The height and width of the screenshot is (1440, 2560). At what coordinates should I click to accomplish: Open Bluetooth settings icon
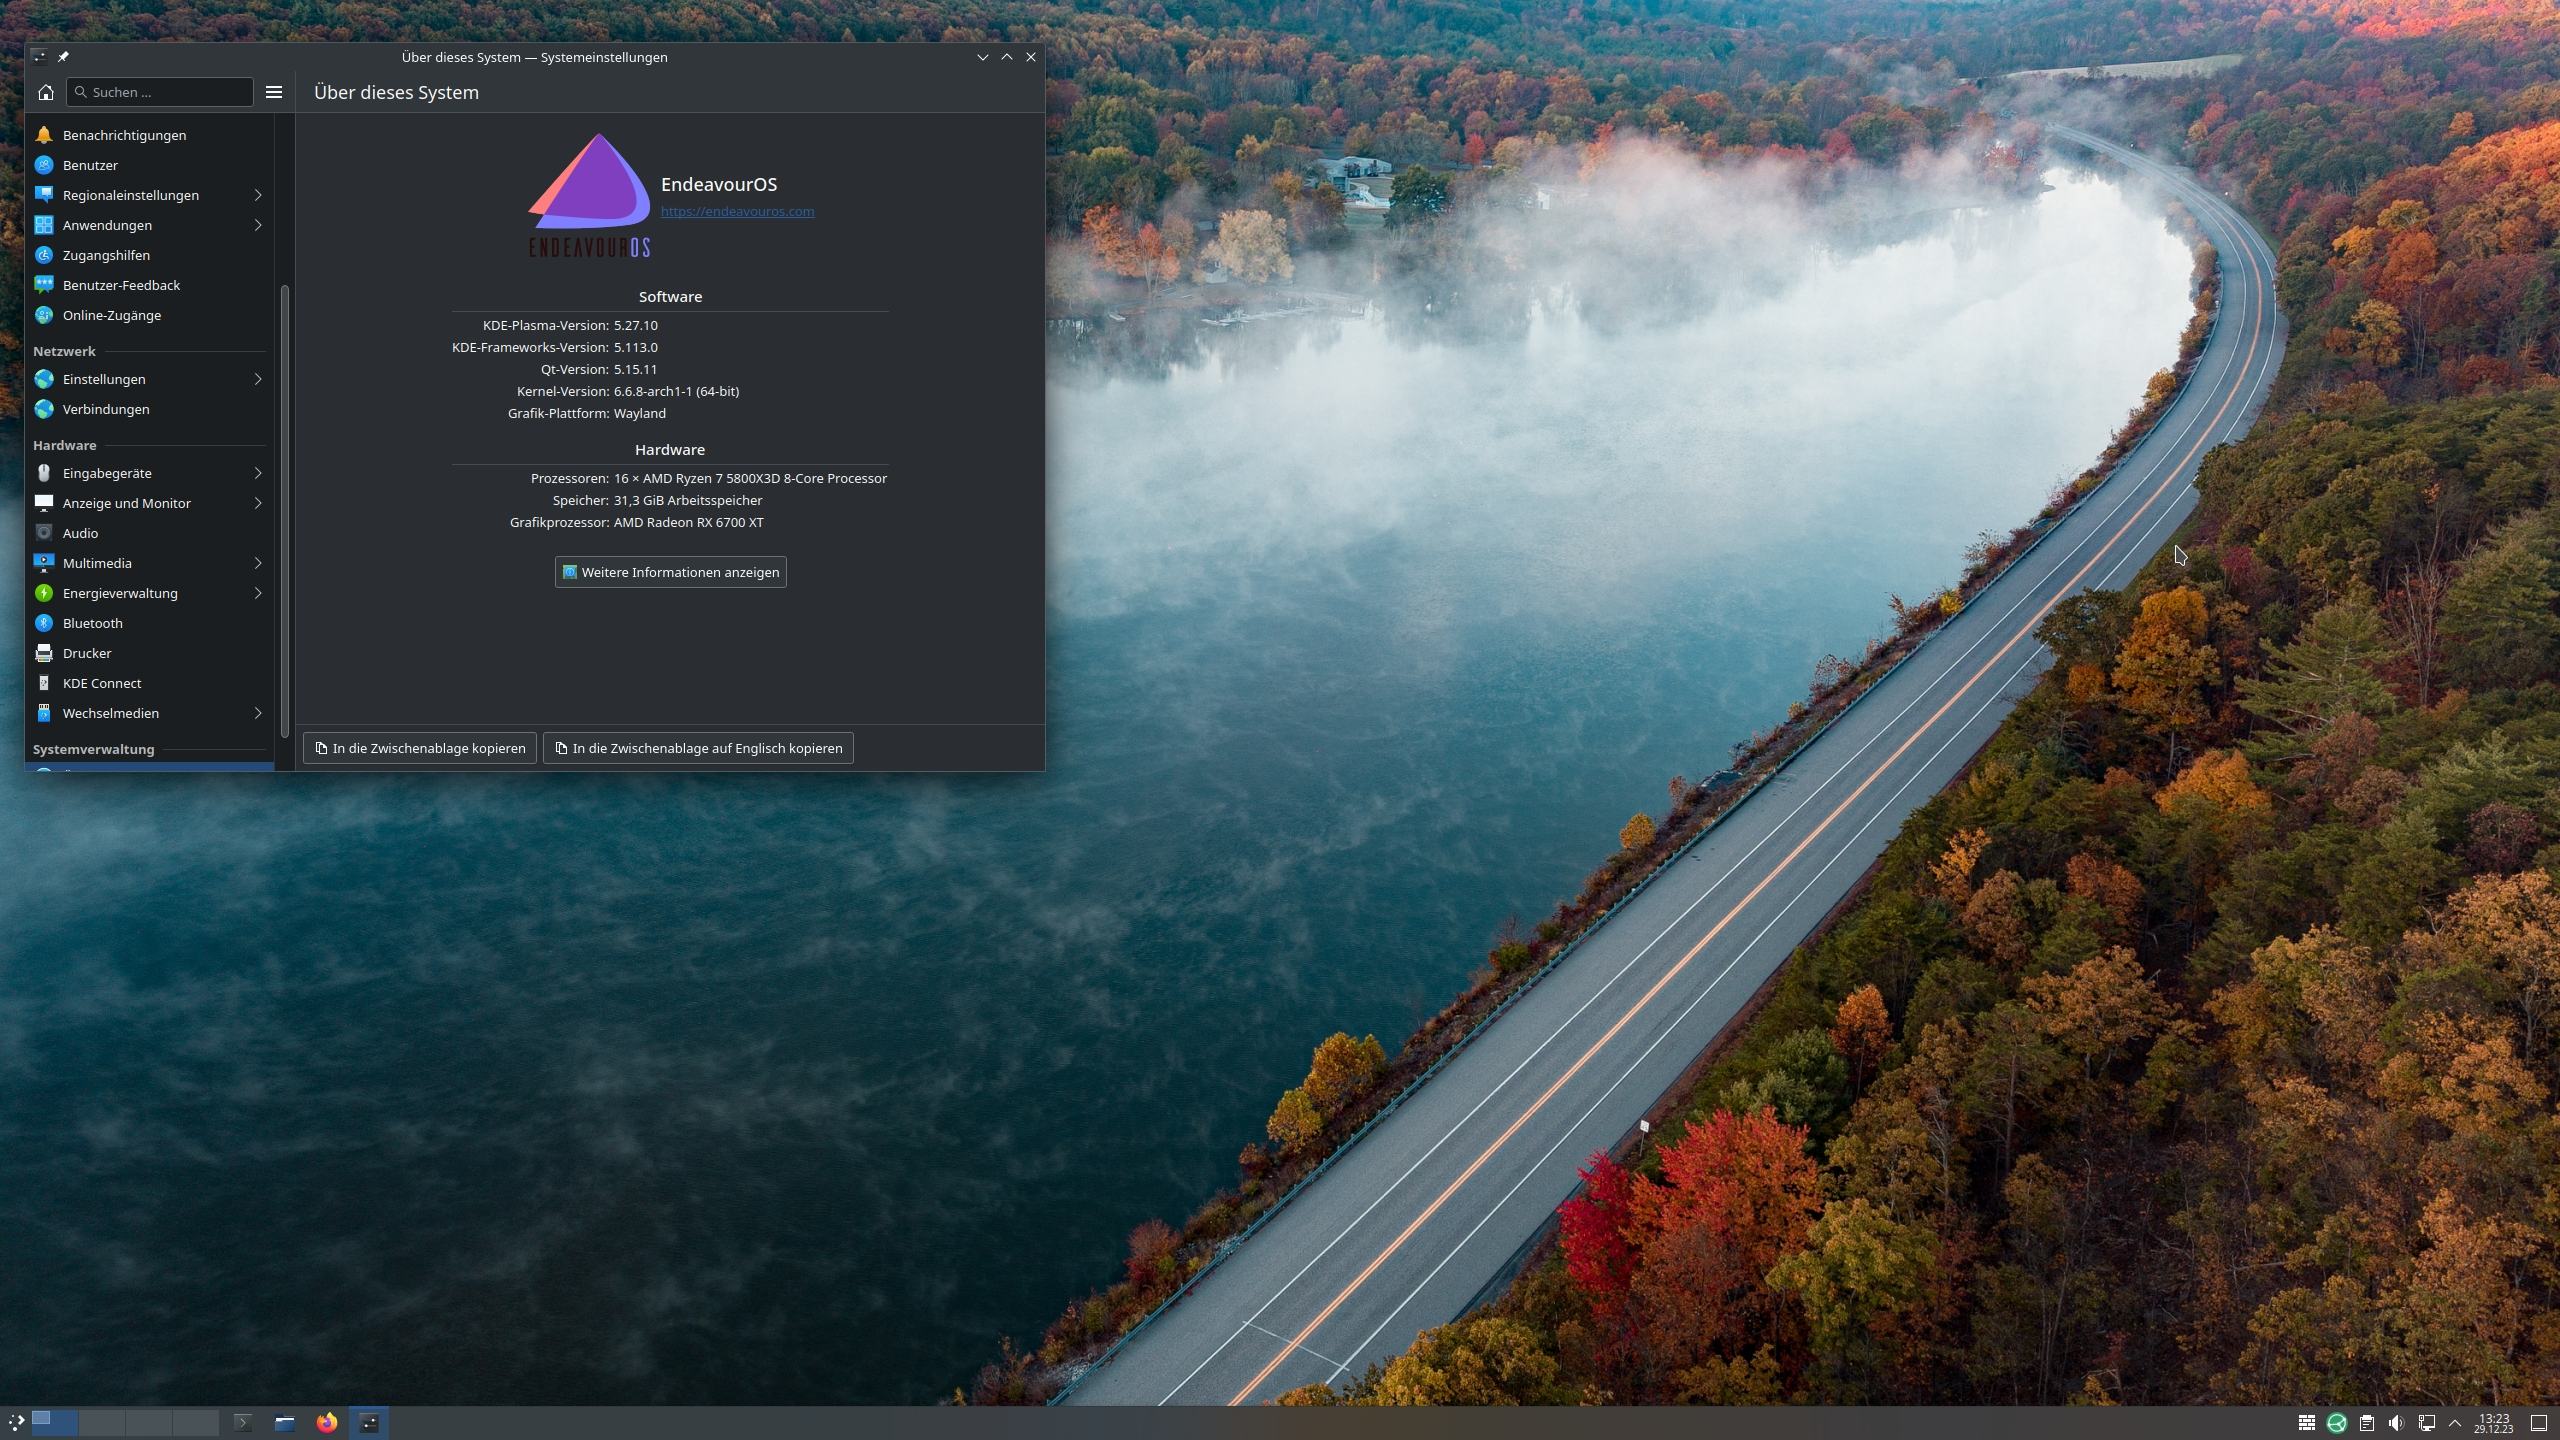pyautogui.click(x=42, y=622)
